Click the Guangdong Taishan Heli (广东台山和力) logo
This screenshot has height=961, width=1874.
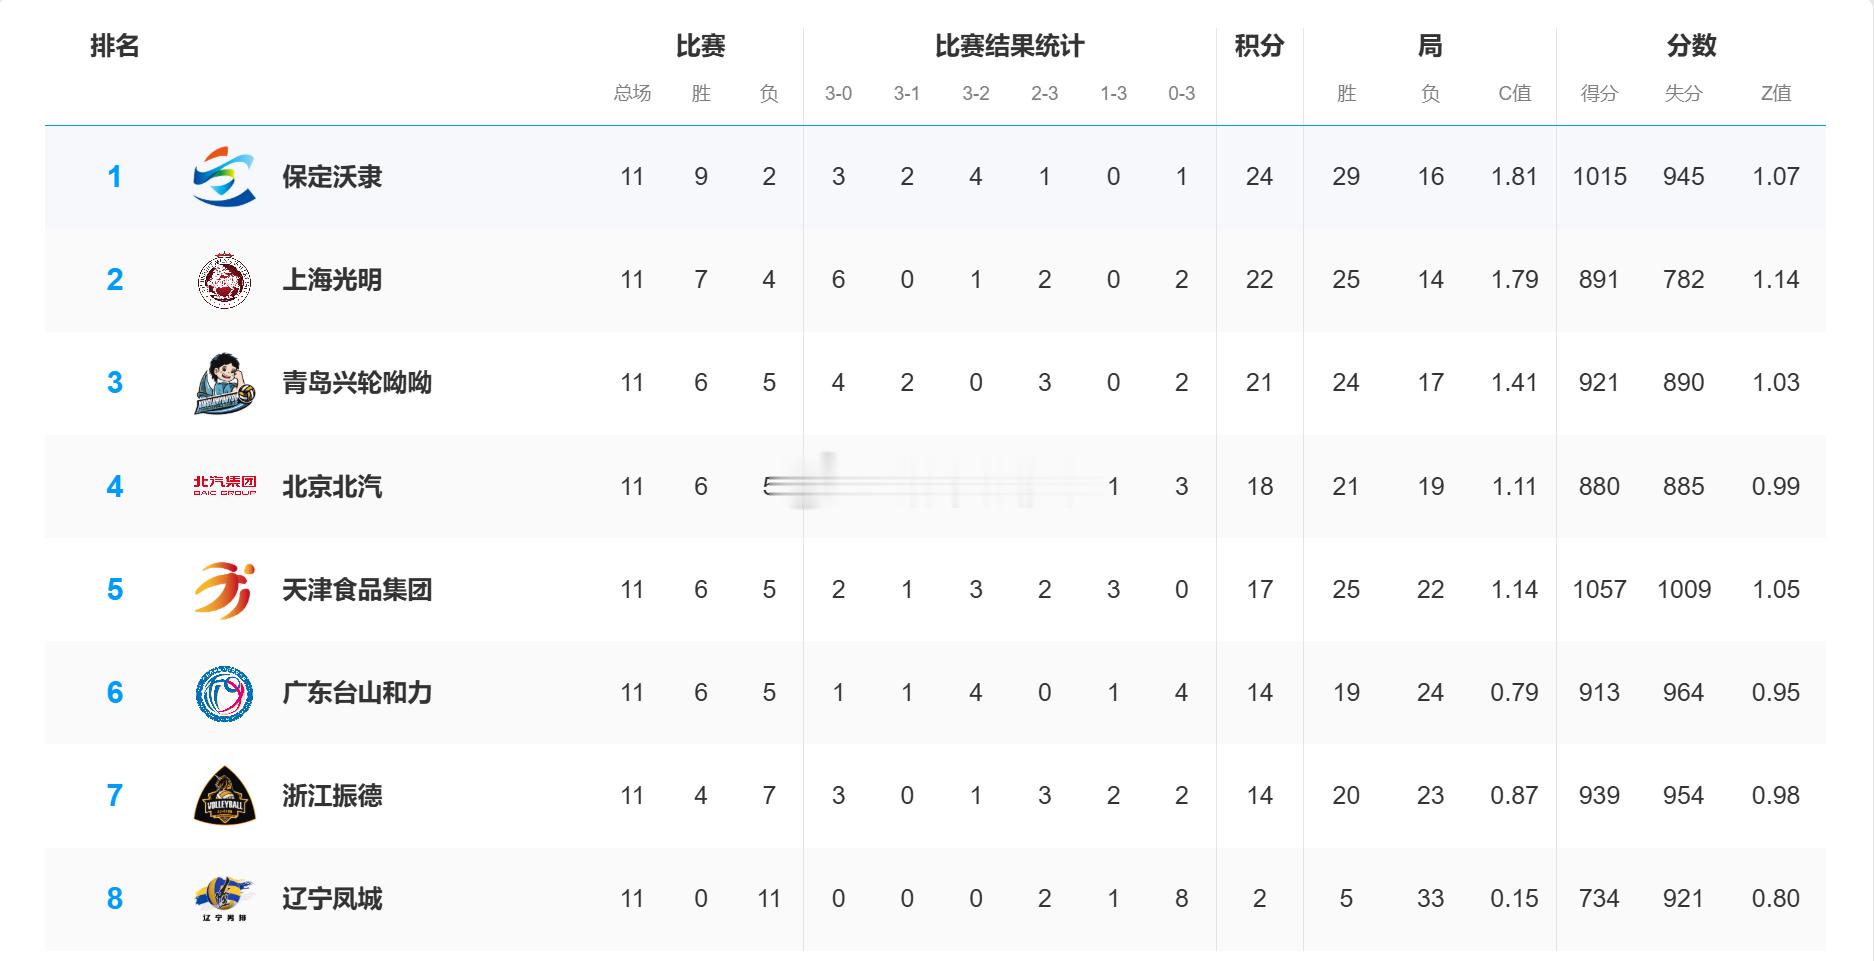[x=224, y=693]
